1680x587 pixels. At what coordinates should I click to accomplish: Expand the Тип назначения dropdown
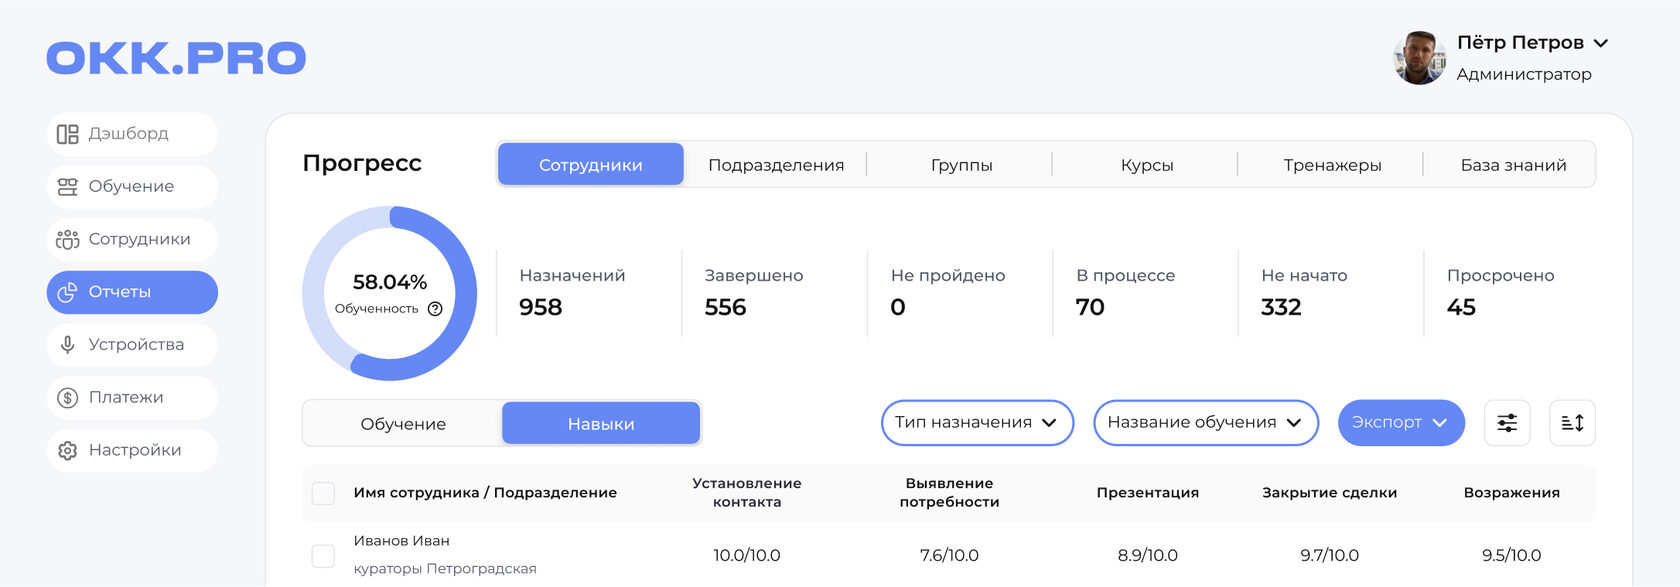tap(976, 423)
